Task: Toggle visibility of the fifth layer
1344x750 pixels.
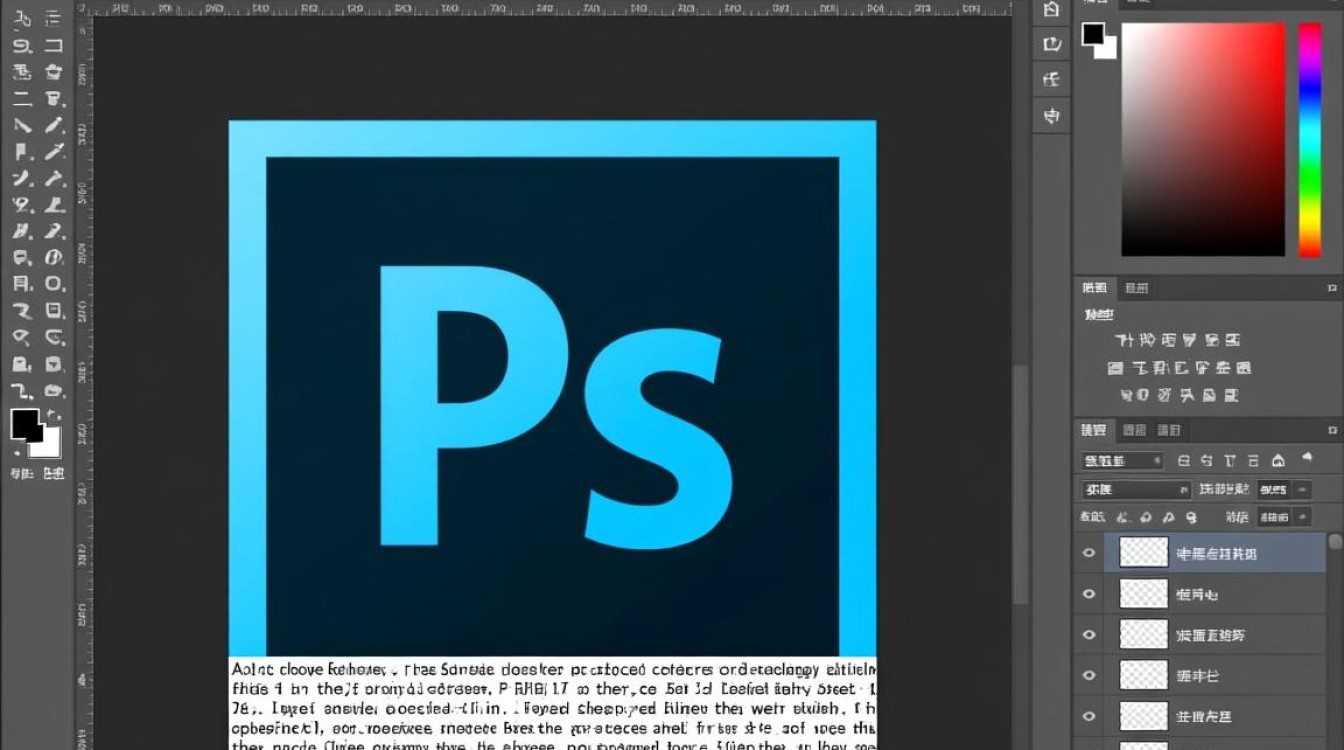Action: click(x=1089, y=716)
